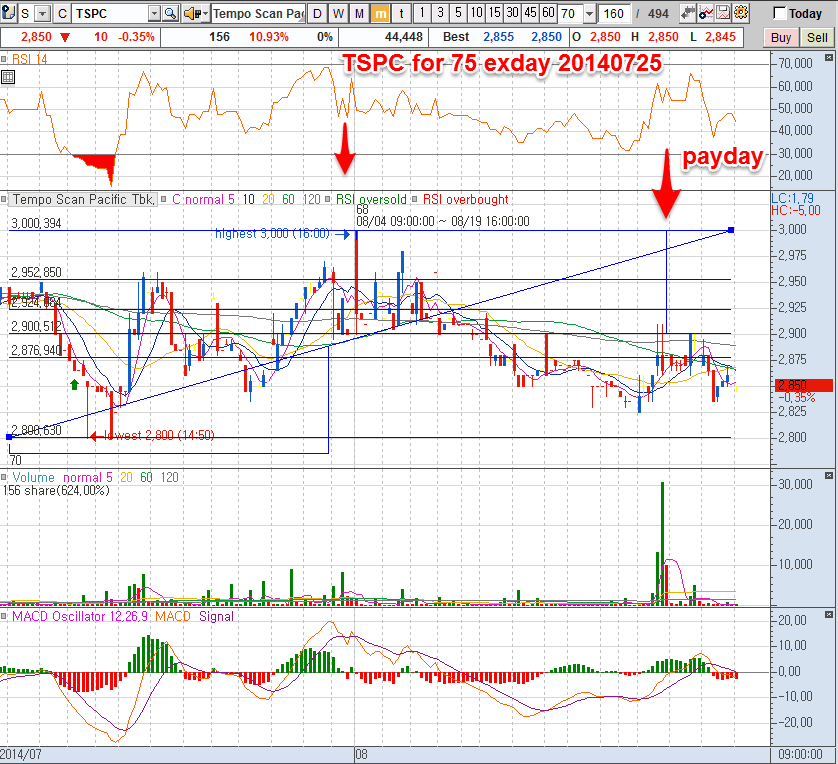Click the '2014/07' date axis label
838x764 pixels.
pyautogui.click(x=21, y=754)
